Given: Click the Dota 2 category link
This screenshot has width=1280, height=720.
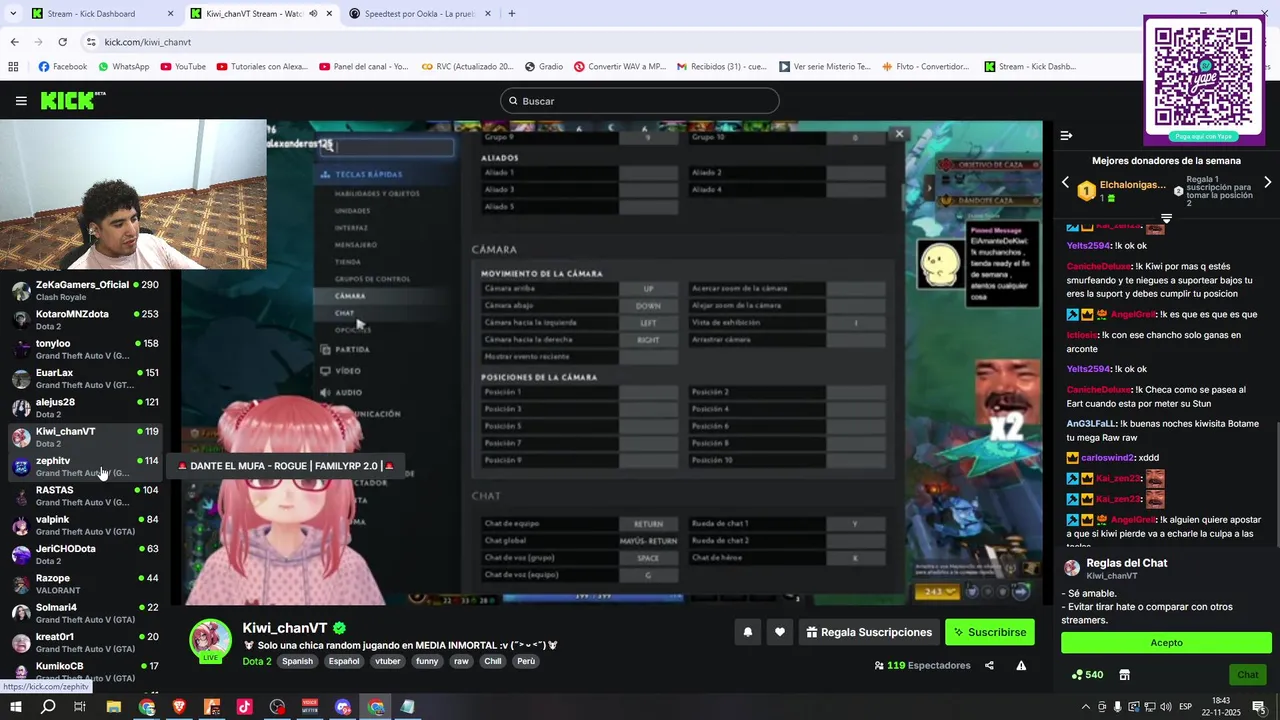Looking at the screenshot, I should 257,661.
